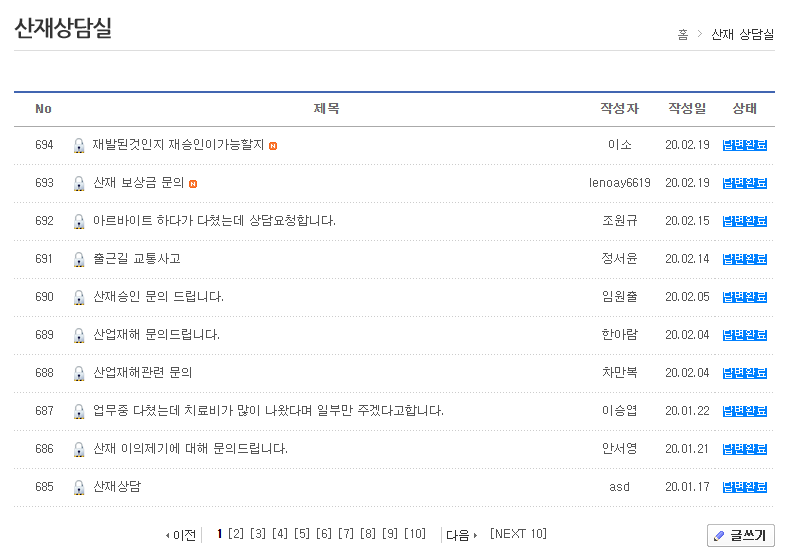Click lock icon beside 산재승인 문의 드립니다
788x557 pixels.
[x=79, y=298]
